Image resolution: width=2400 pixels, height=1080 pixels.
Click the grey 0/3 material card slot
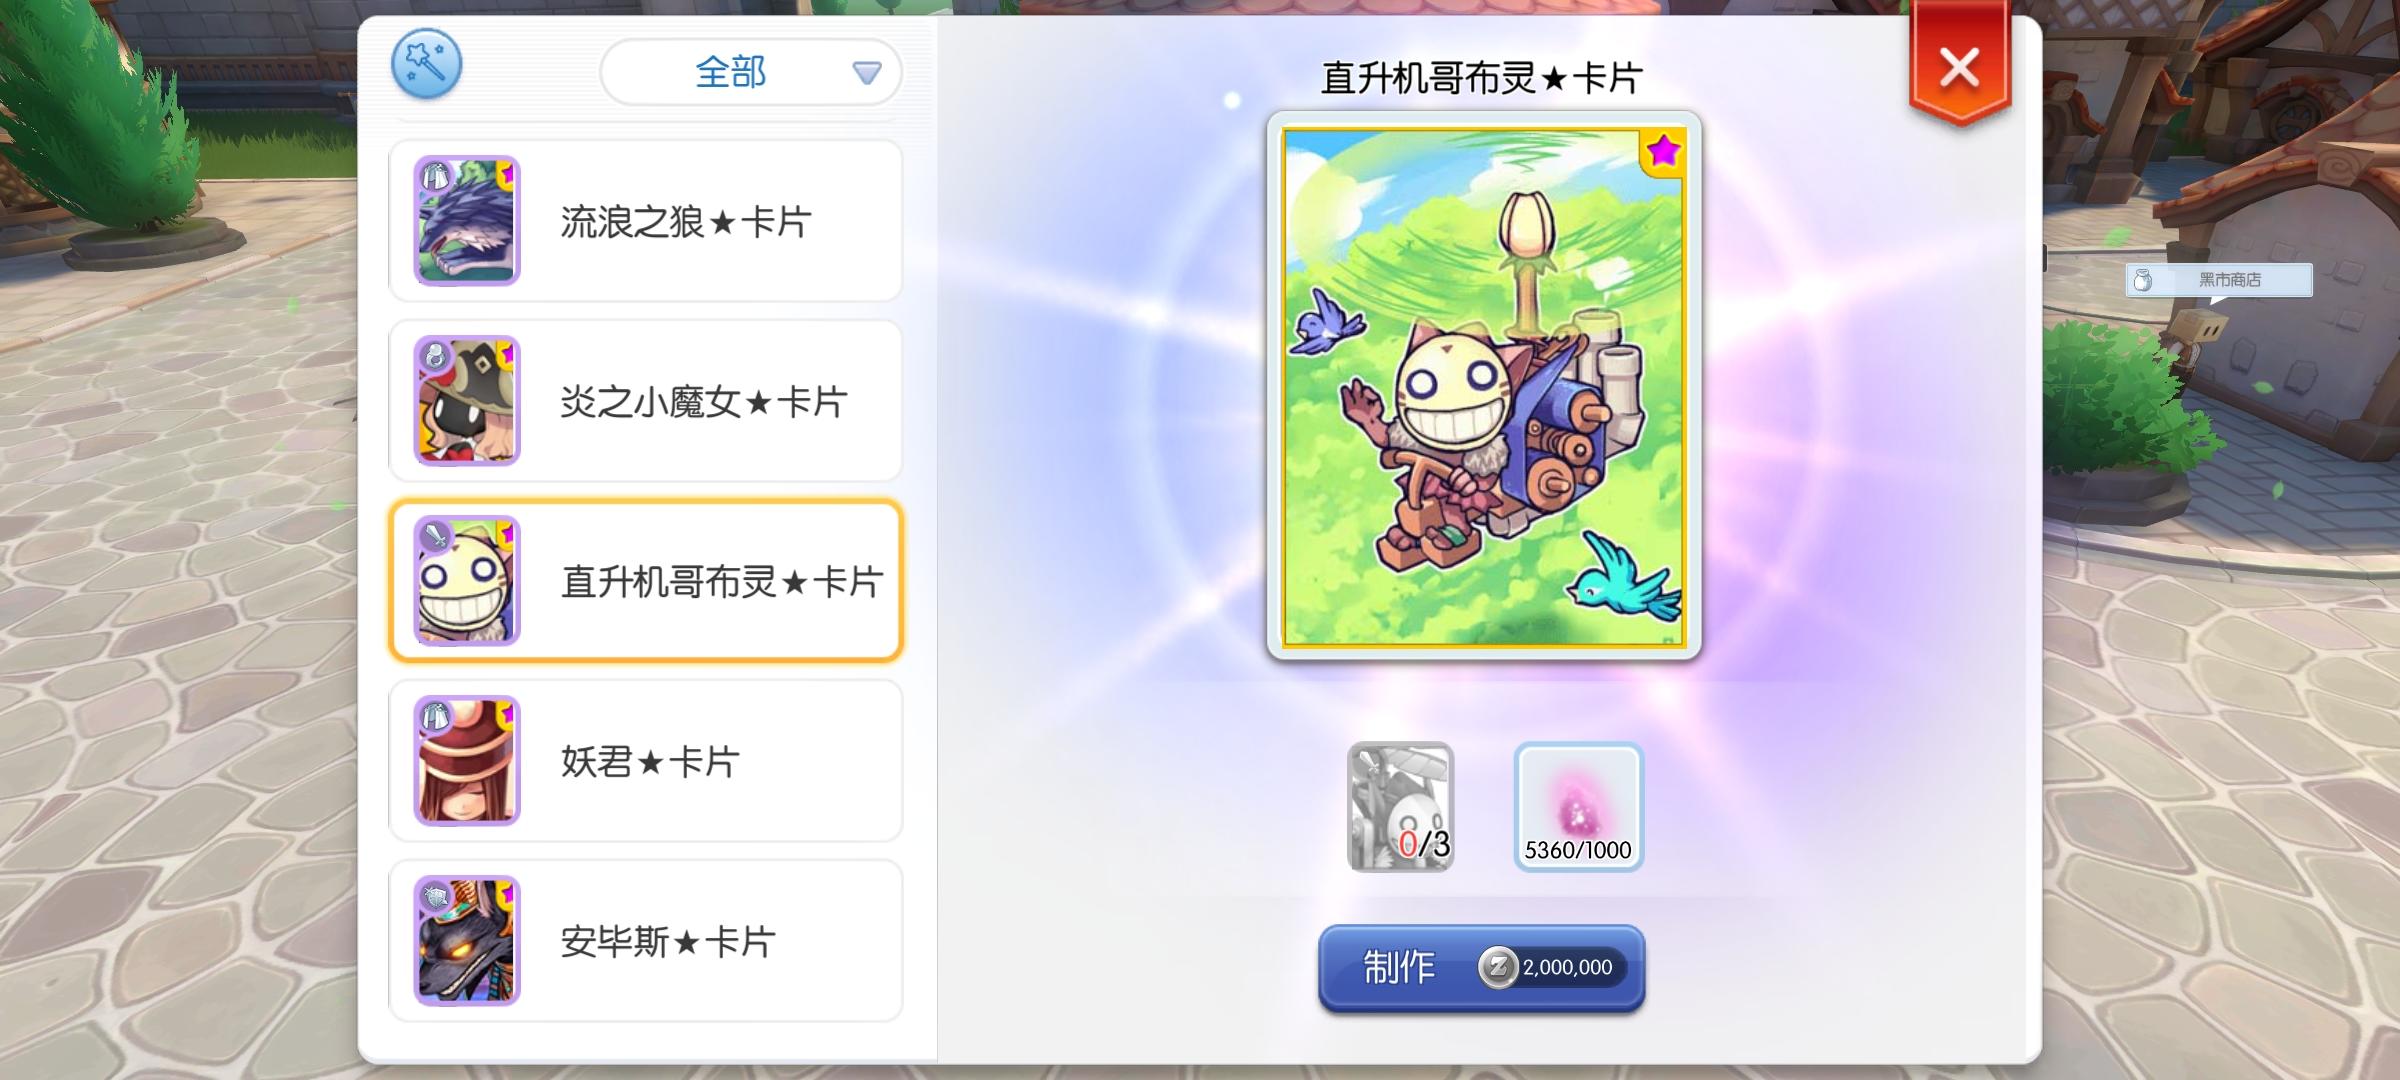click(x=1401, y=807)
